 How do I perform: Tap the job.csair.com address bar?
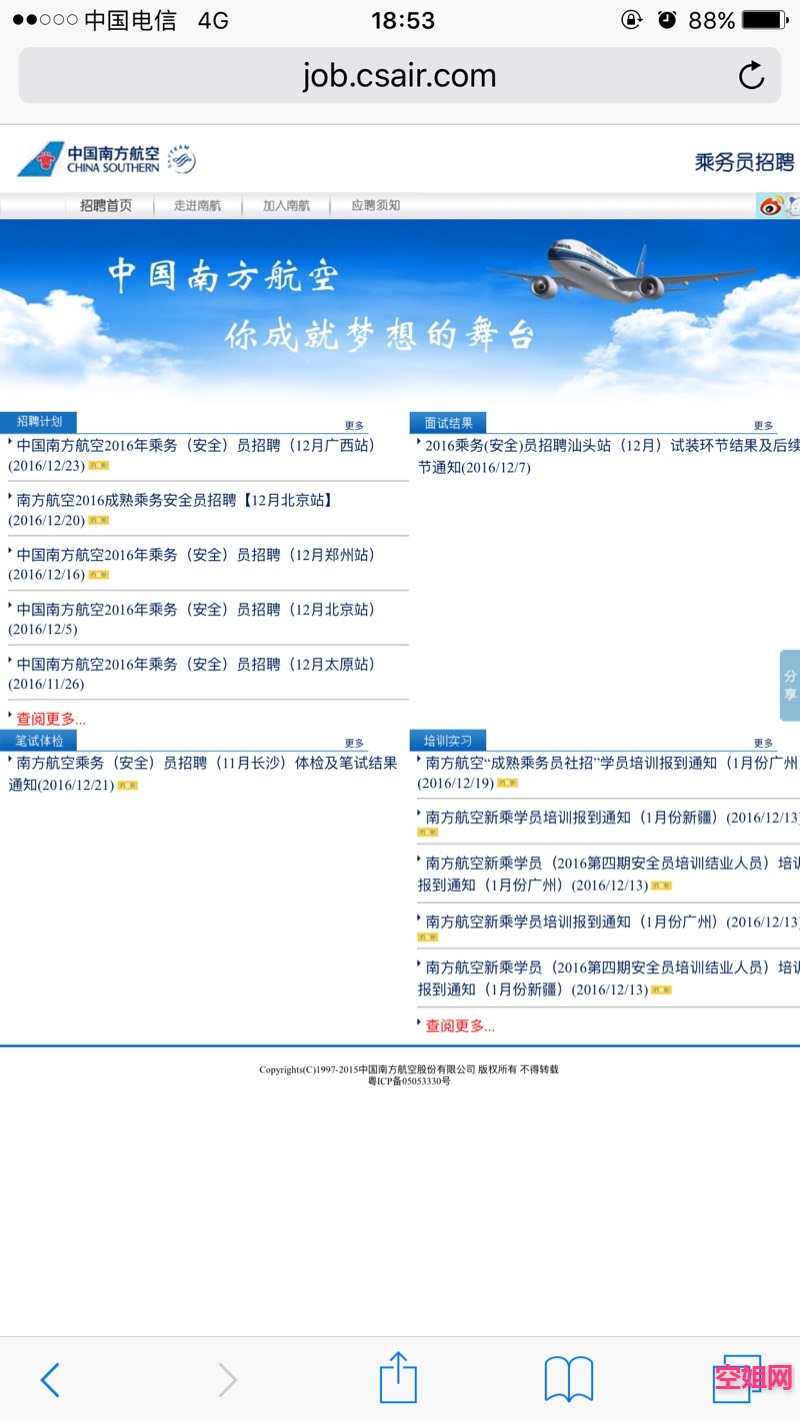point(400,75)
